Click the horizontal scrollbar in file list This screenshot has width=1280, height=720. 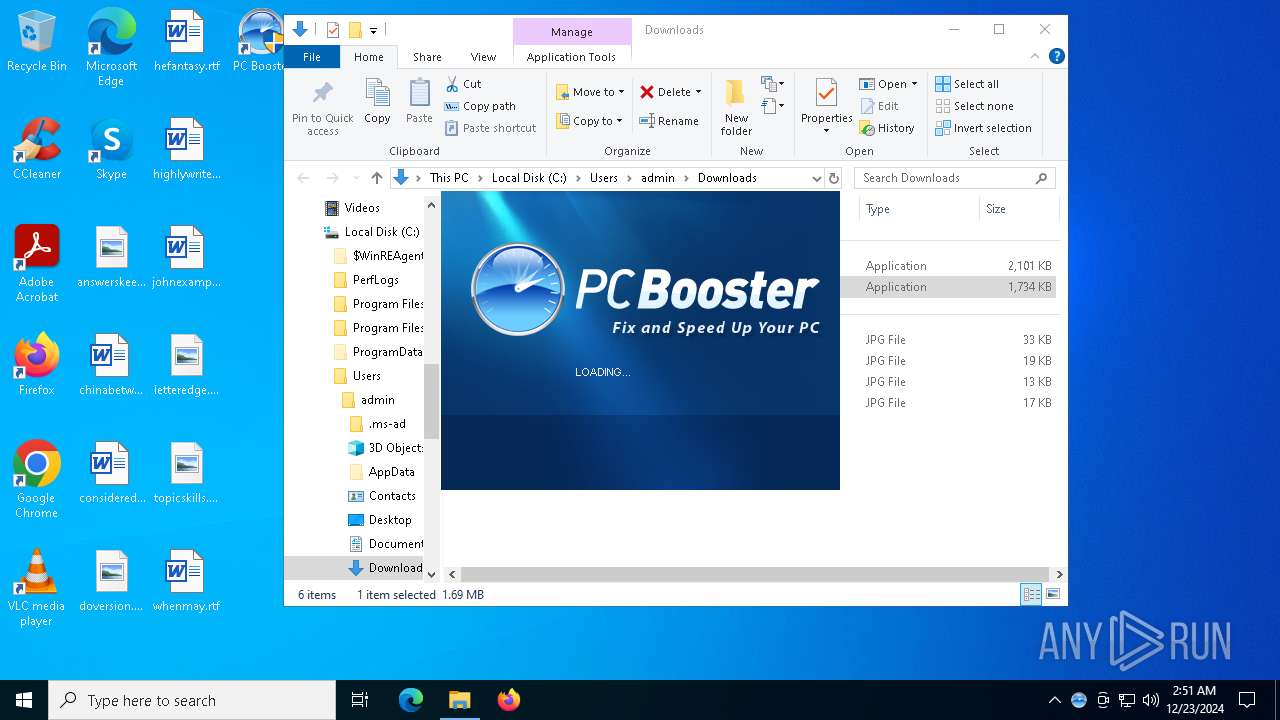coord(757,574)
